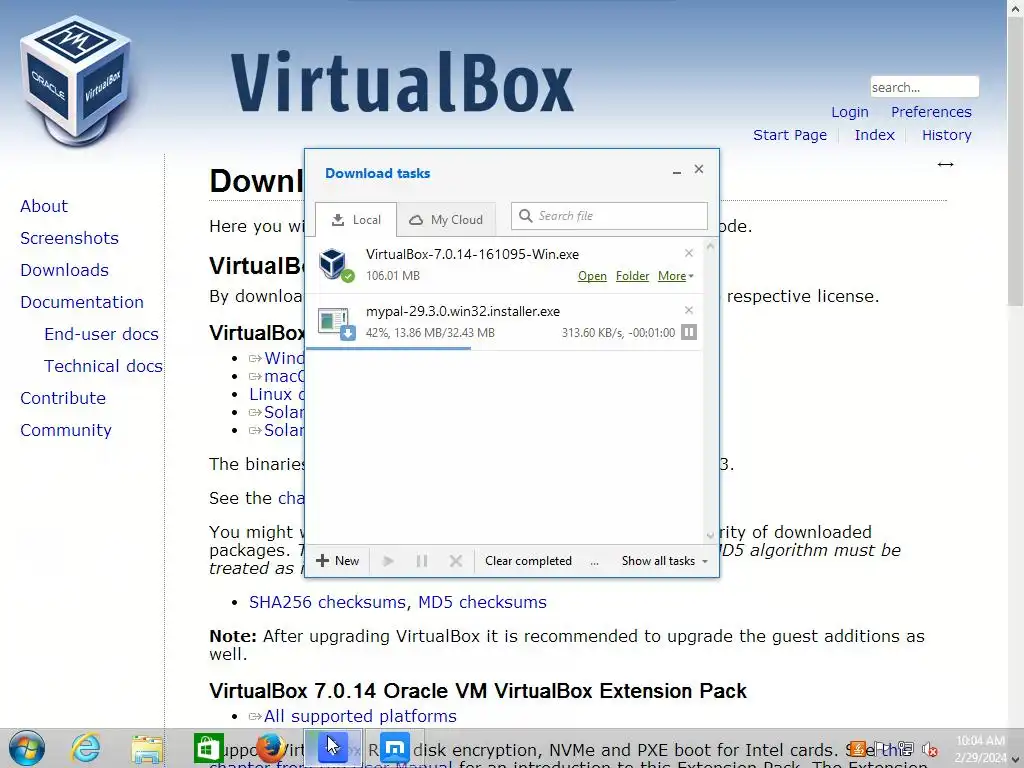Screen dimensions: 1024x768
Task: Minimize the Download tasks dialog
Action: (677, 170)
